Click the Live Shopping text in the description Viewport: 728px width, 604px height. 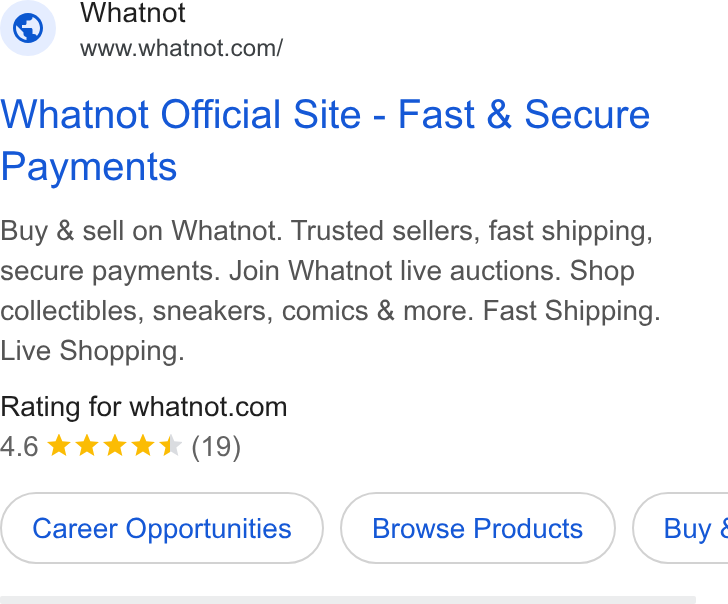tap(92, 351)
